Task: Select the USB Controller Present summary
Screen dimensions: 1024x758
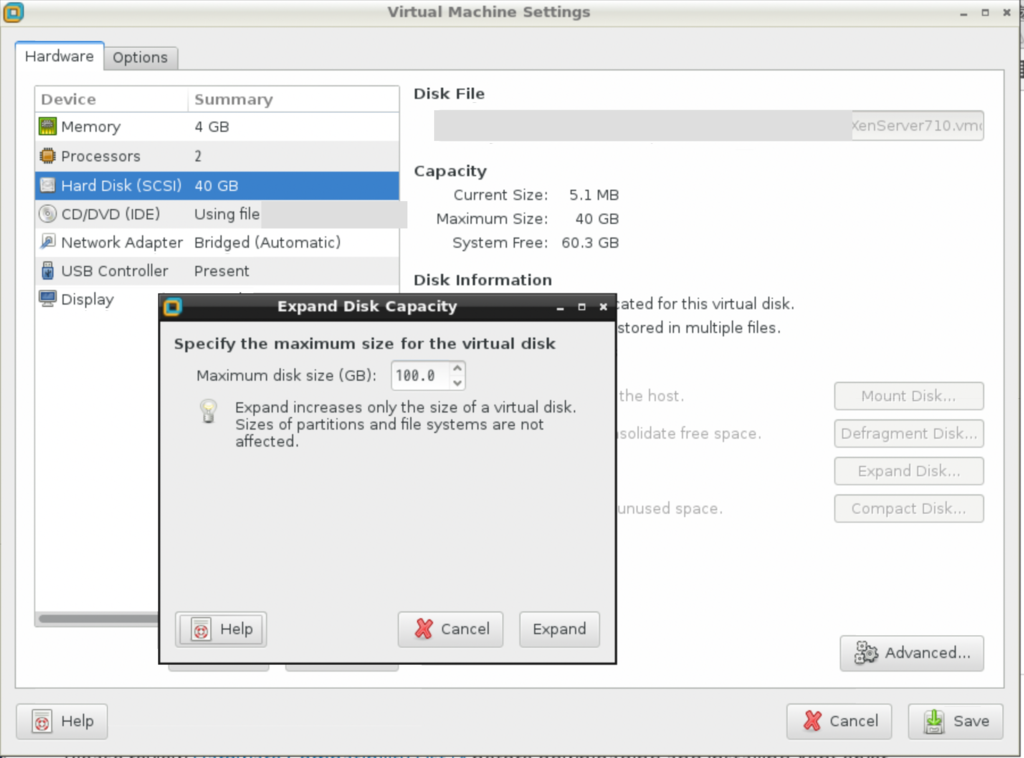Action: click(221, 271)
